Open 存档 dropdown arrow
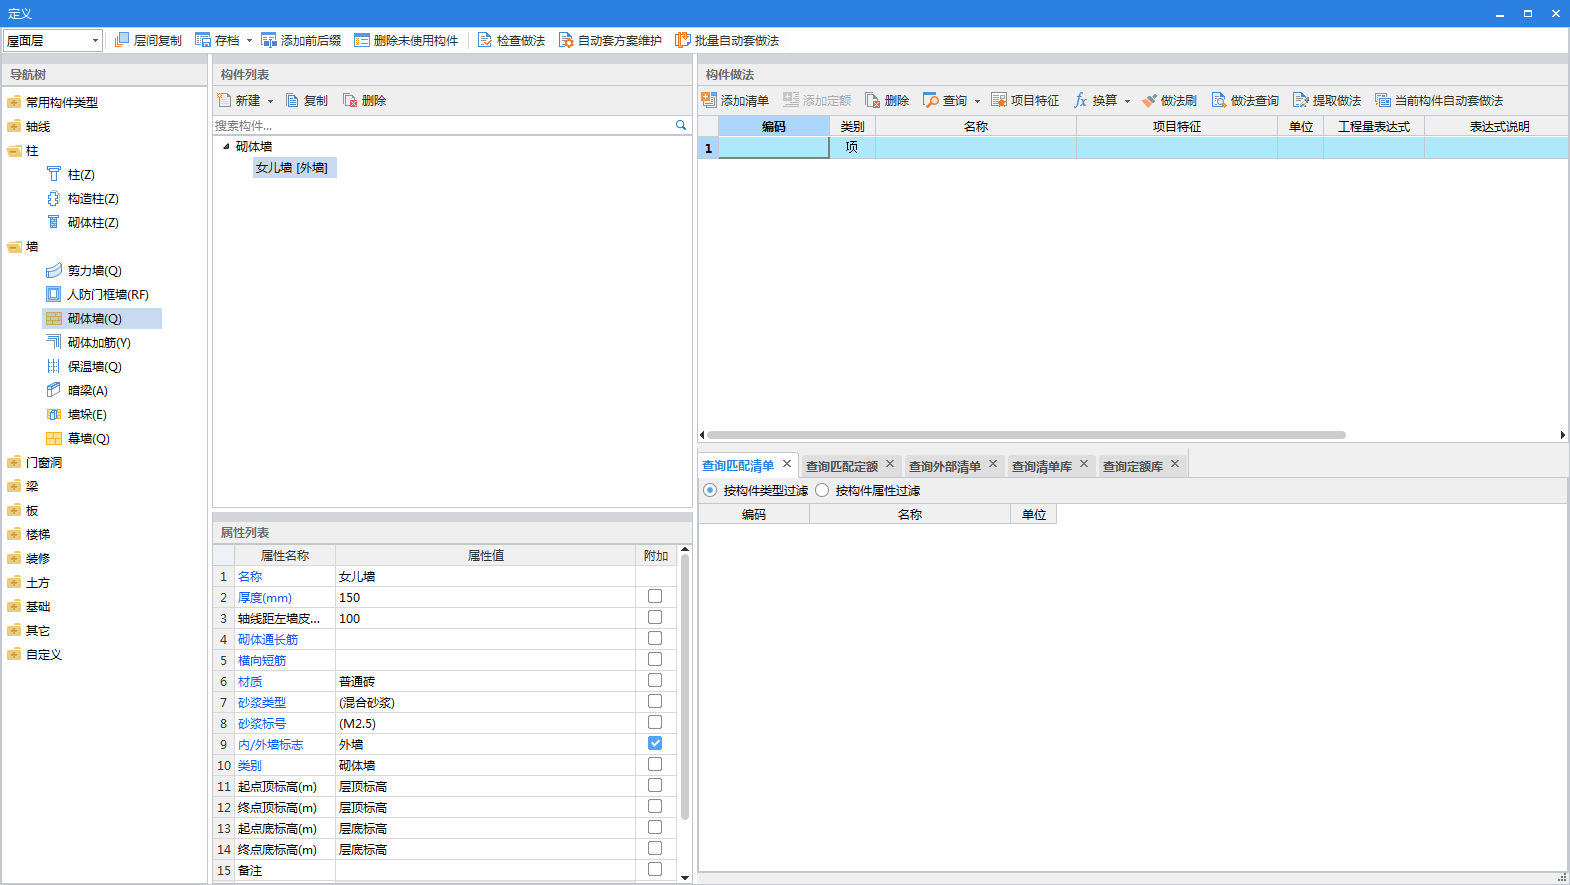The height and width of the screenshot is (885, 1570). click(249, 41)
